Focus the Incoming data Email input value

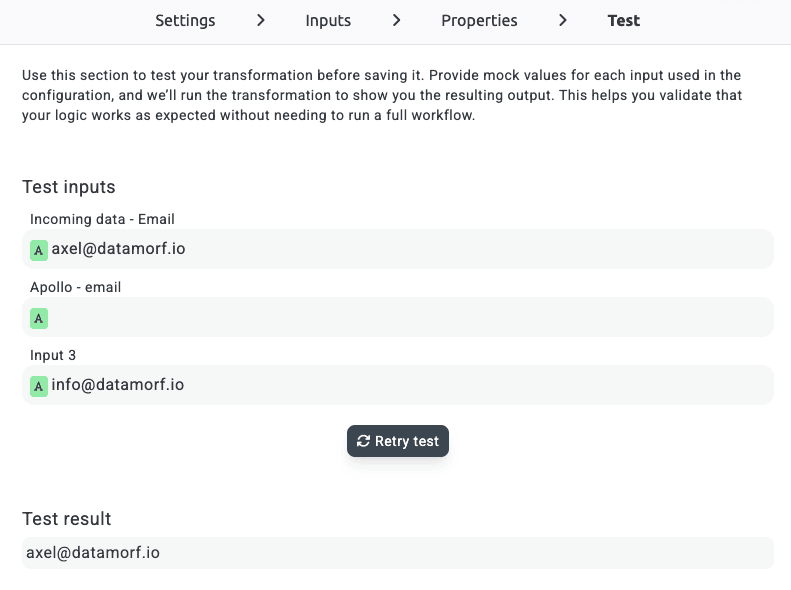coord(400,250)
